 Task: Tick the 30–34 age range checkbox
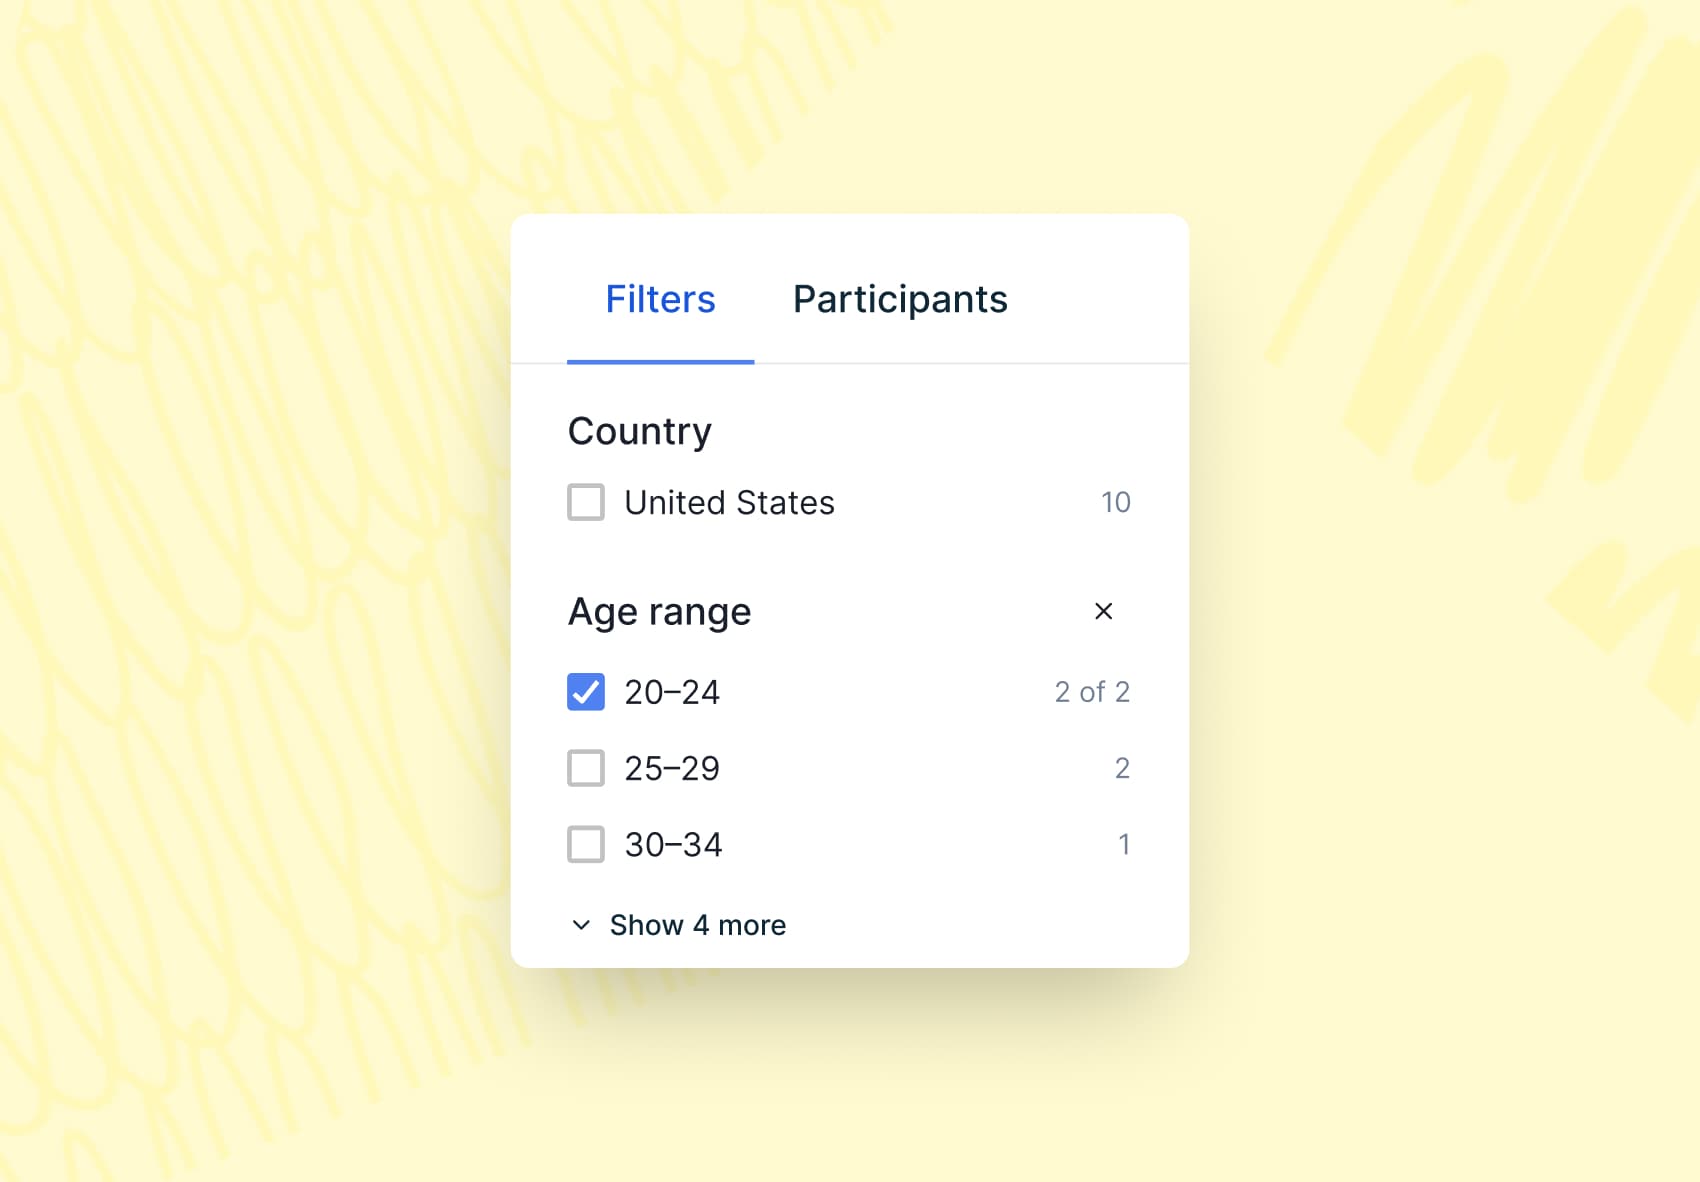[x=586, y=844]
